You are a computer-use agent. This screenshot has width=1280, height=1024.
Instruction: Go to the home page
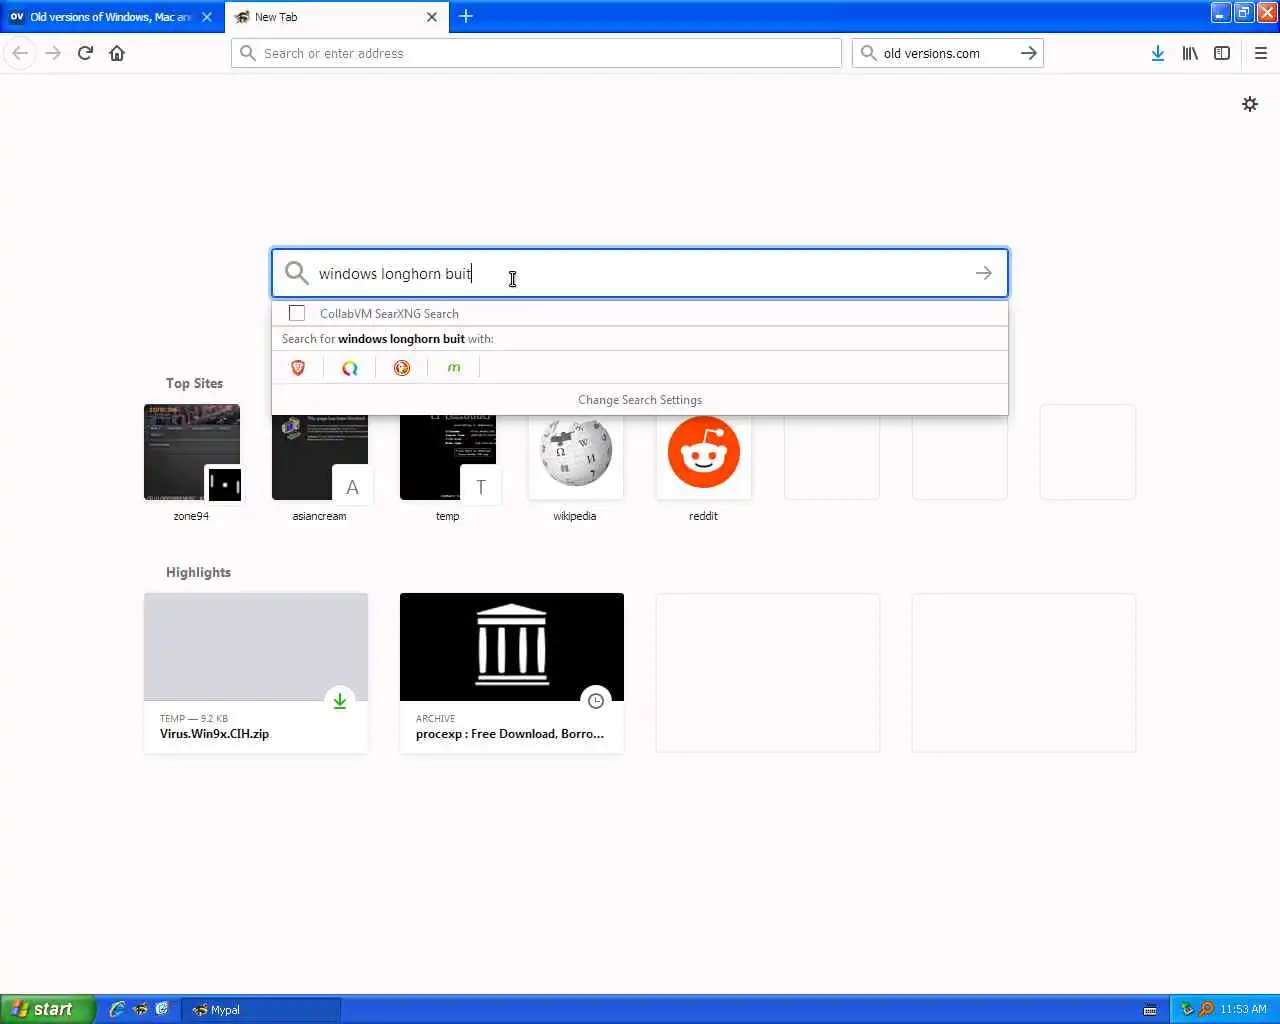point(117,53)
